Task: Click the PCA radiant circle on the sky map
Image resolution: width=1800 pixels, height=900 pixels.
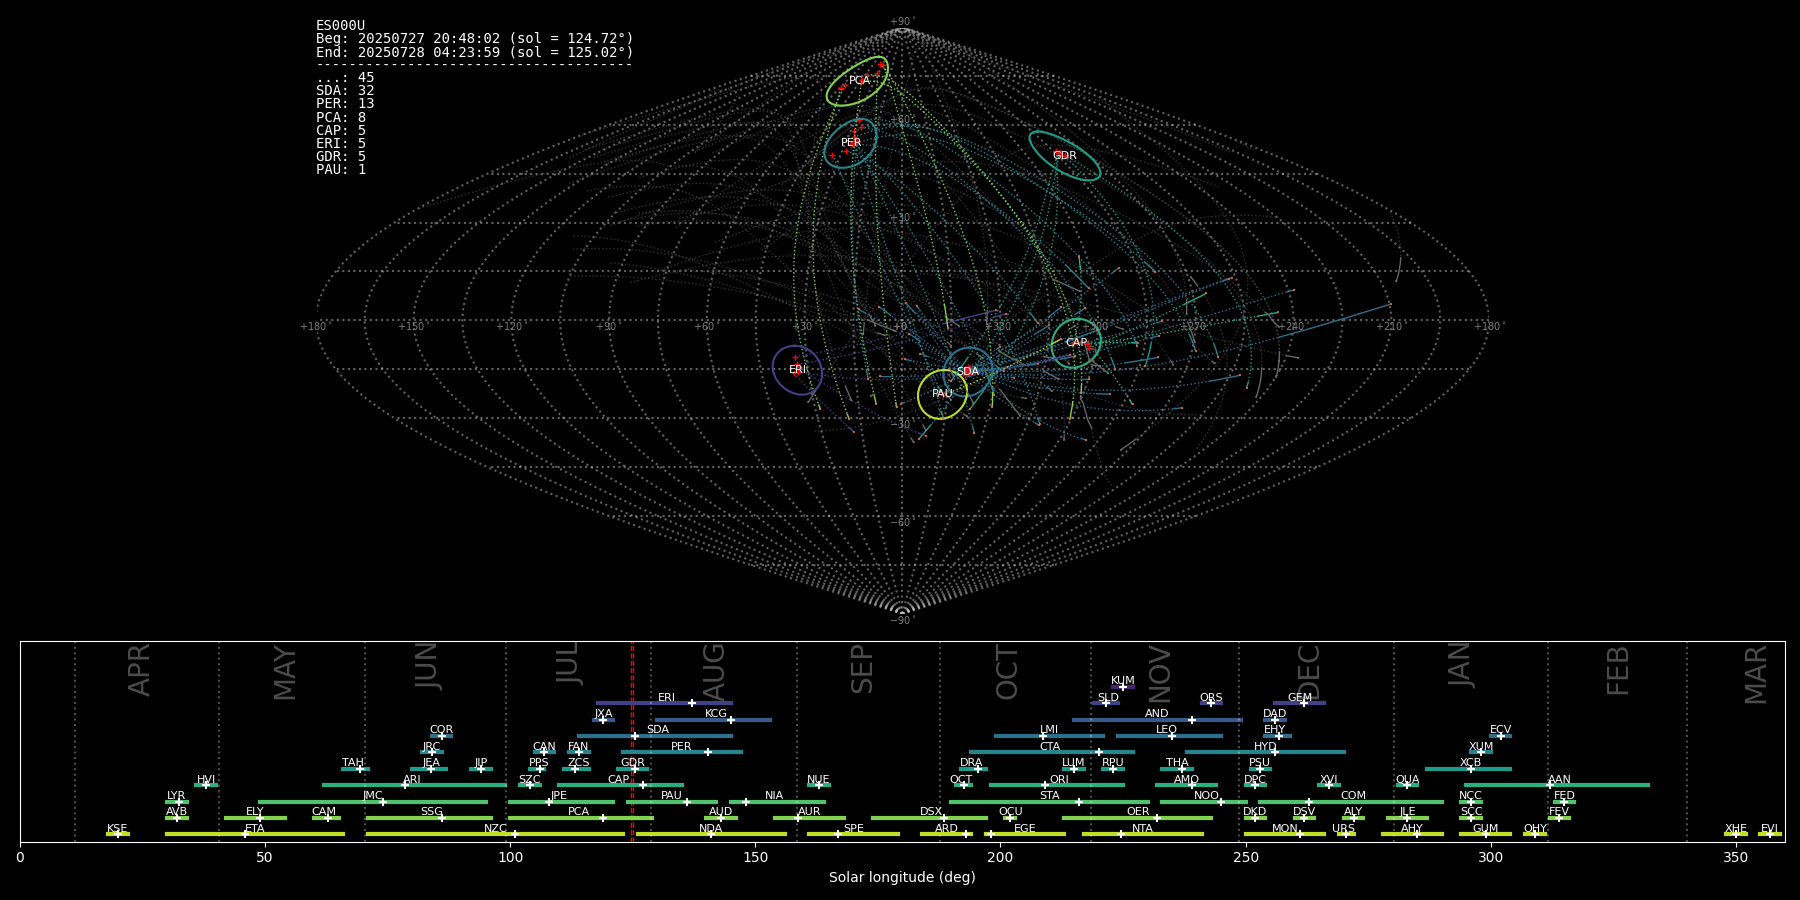Action: pyautogui.click(x=858, y=81)
